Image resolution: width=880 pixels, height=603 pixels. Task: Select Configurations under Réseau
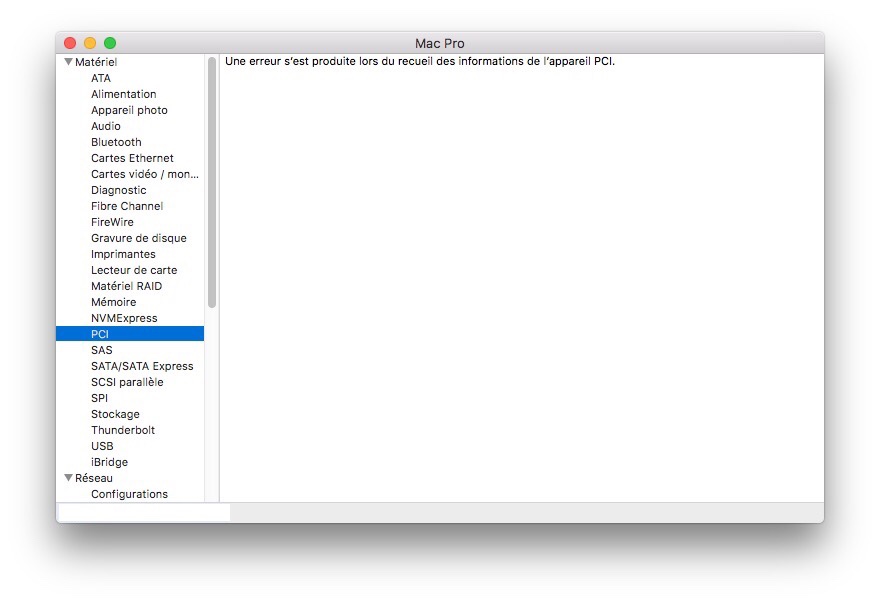pyautogui.click(x=129, y=494)
